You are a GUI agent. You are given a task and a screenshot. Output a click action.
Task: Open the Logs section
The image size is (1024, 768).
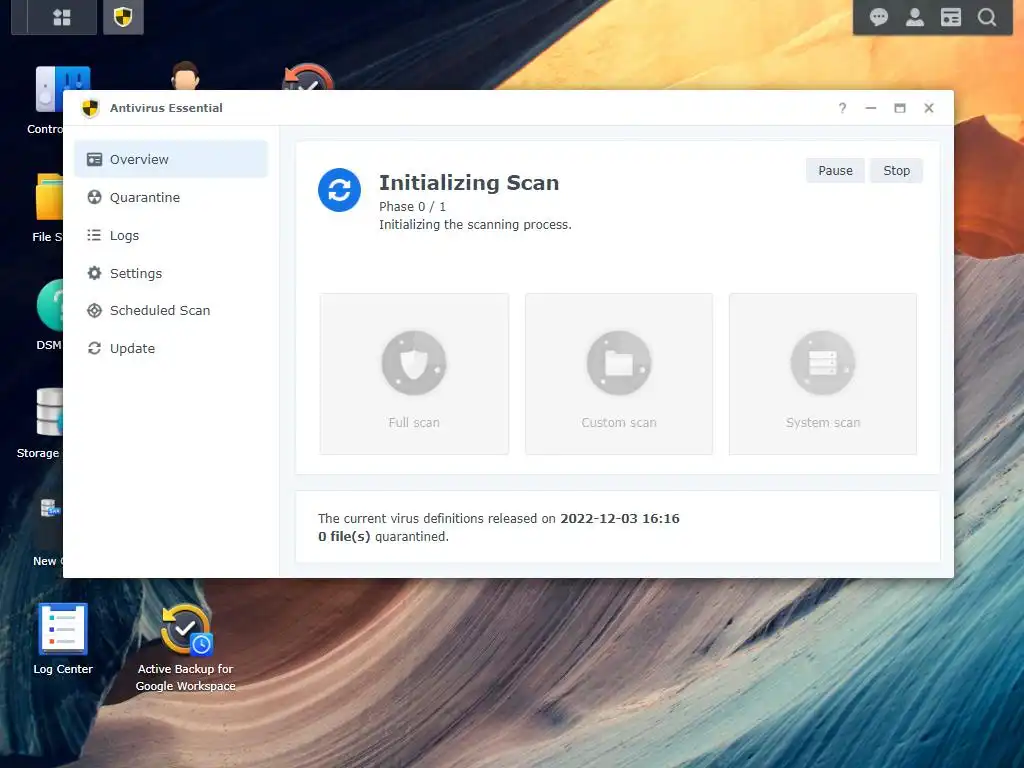(x=170, y=235)
